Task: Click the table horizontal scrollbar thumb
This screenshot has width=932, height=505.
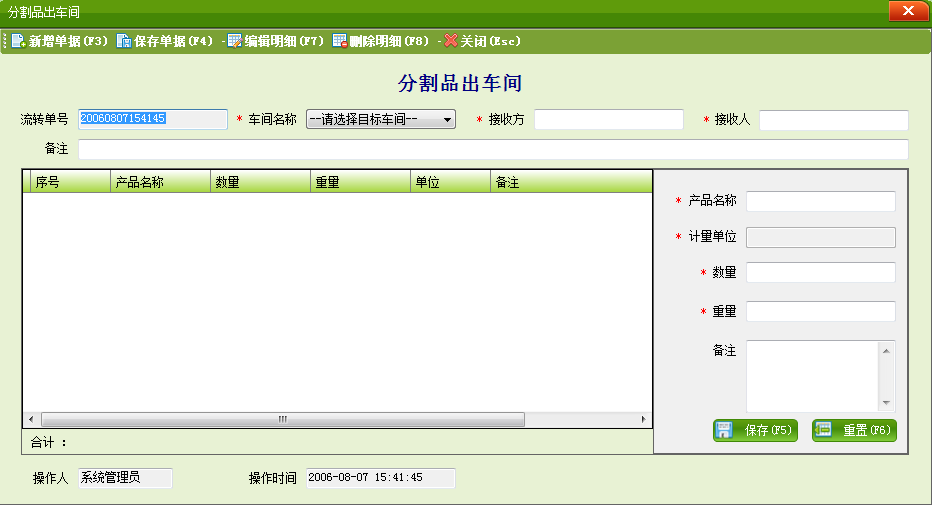Action: click(x=283, y=419)
